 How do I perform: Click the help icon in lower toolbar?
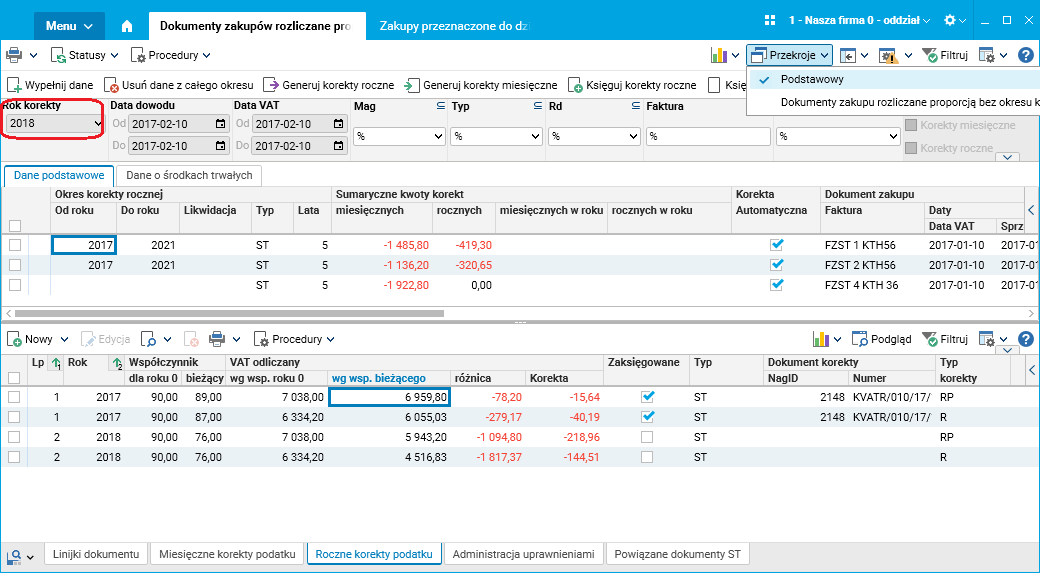point(1025,339)
